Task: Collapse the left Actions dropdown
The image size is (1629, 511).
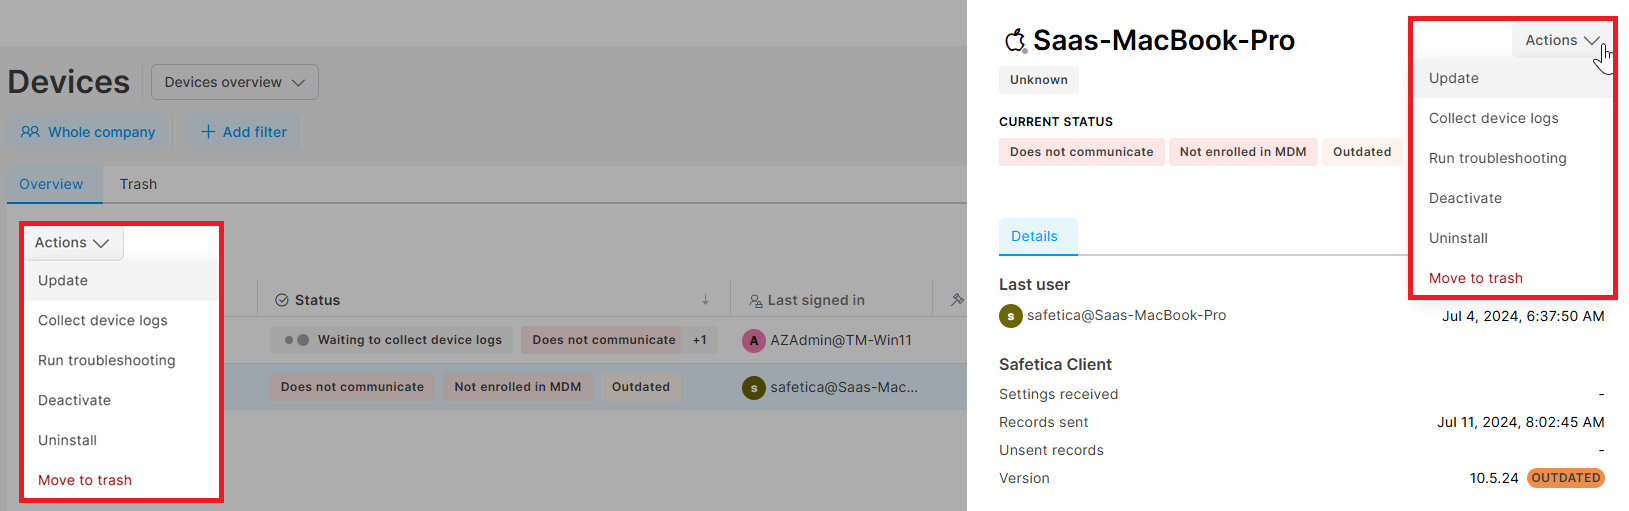Action: [73, 243]
